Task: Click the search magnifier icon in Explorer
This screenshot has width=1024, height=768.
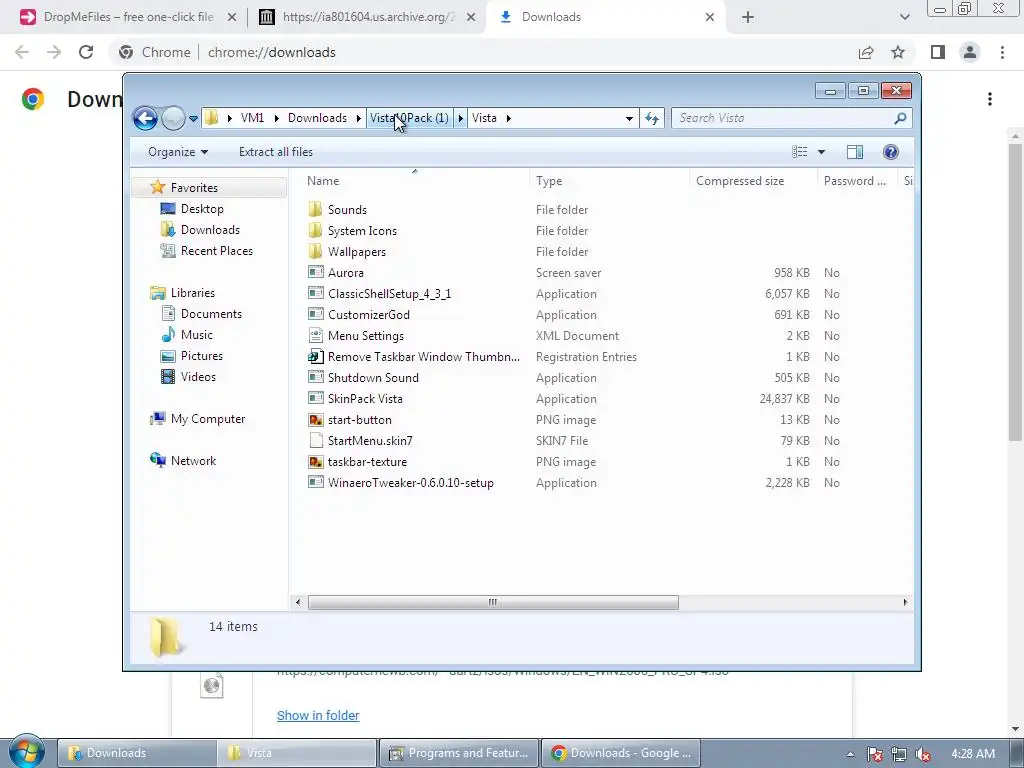Action: point(900,118)
